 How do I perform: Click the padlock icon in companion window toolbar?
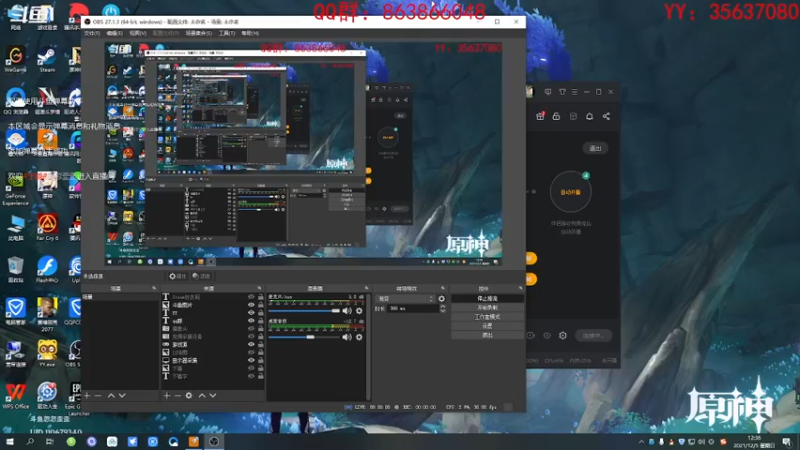(x=556, y=116)
